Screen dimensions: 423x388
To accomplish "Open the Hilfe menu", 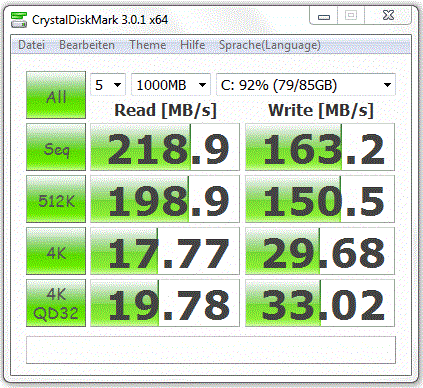I will (192, 45).
